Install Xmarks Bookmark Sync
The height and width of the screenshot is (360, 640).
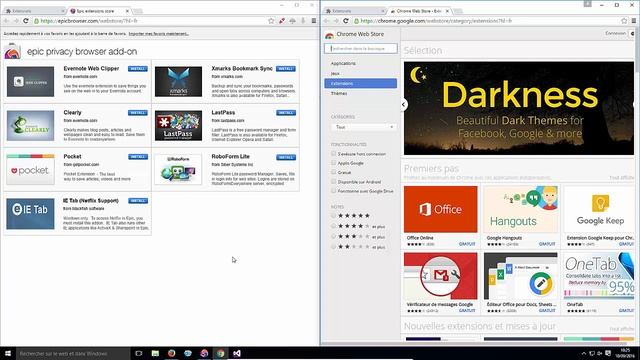click(x=286, y=69)
